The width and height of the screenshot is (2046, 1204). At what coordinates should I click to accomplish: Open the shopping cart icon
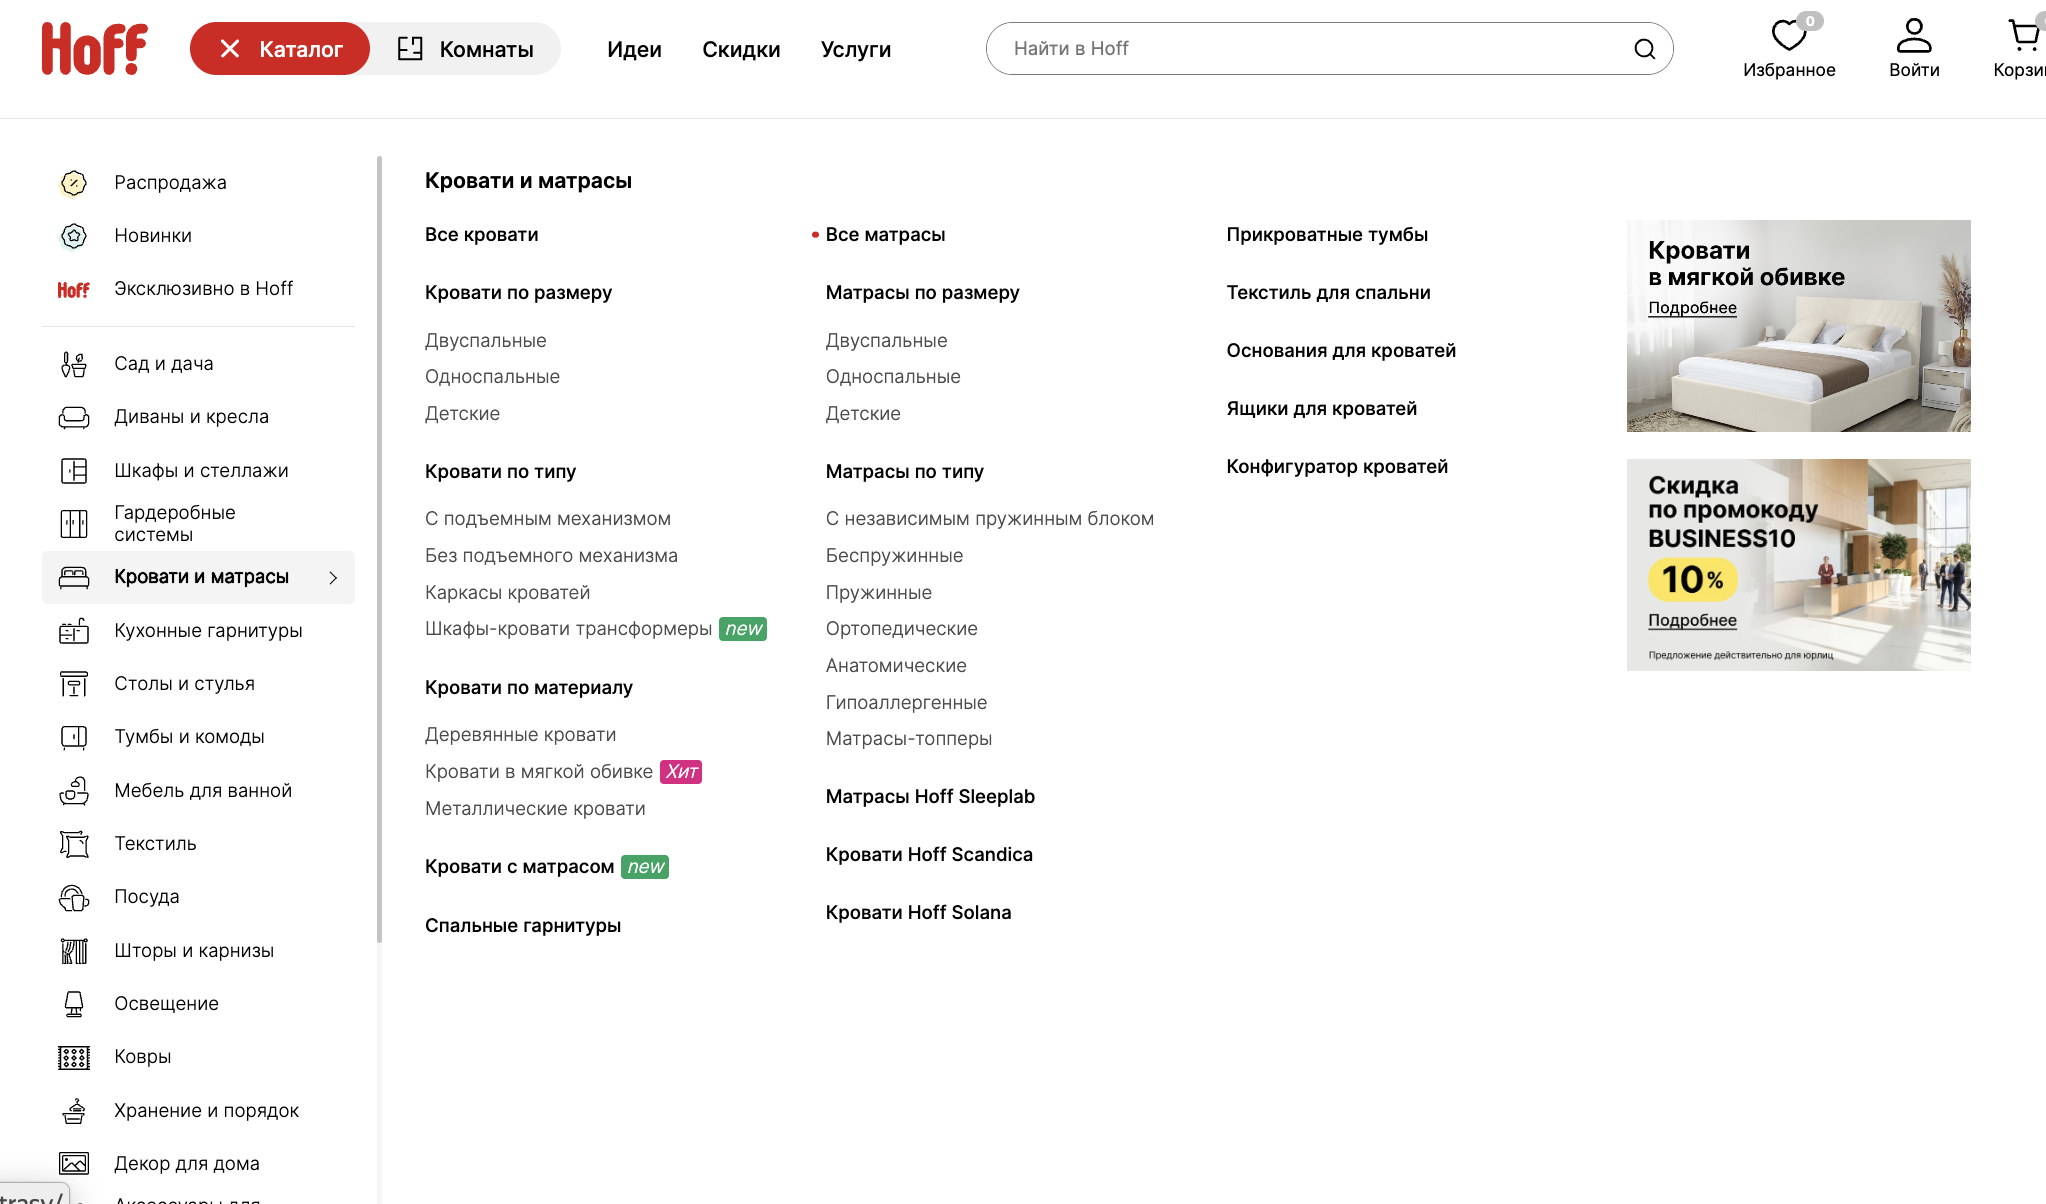click(x=2025, y=36)
